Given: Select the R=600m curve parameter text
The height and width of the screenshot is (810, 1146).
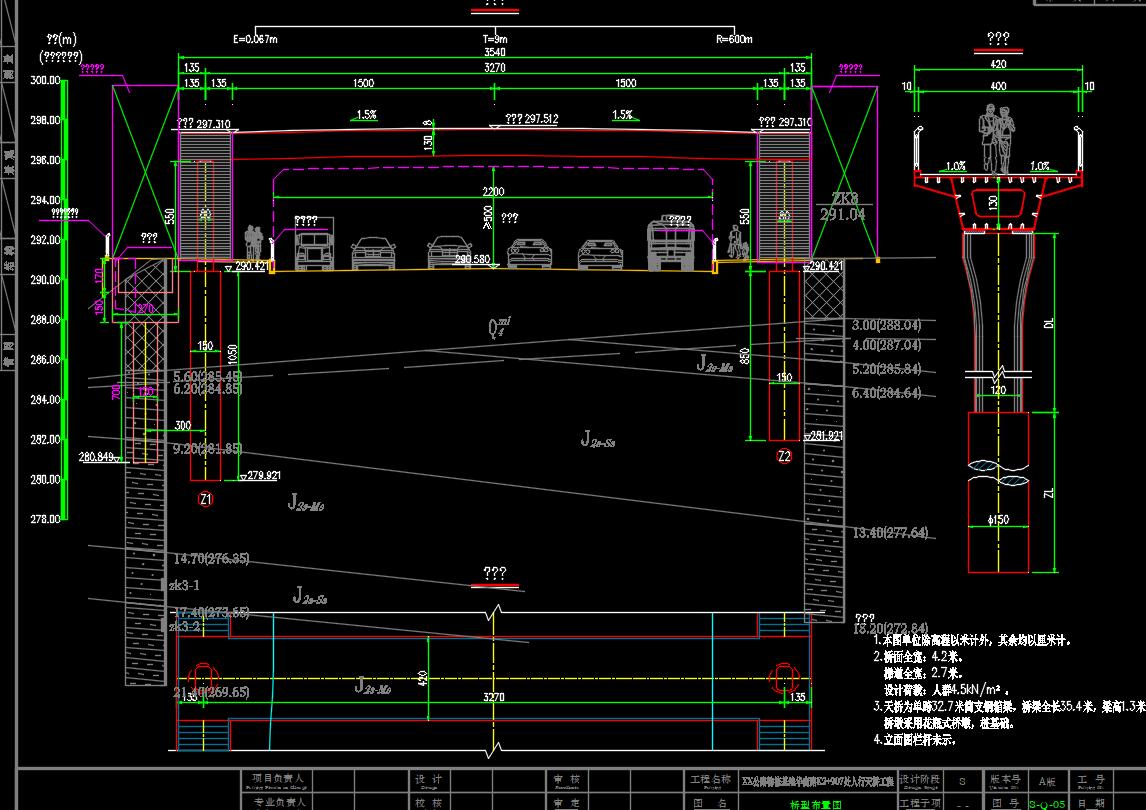Looking at the screenshot, I should 735,39.
